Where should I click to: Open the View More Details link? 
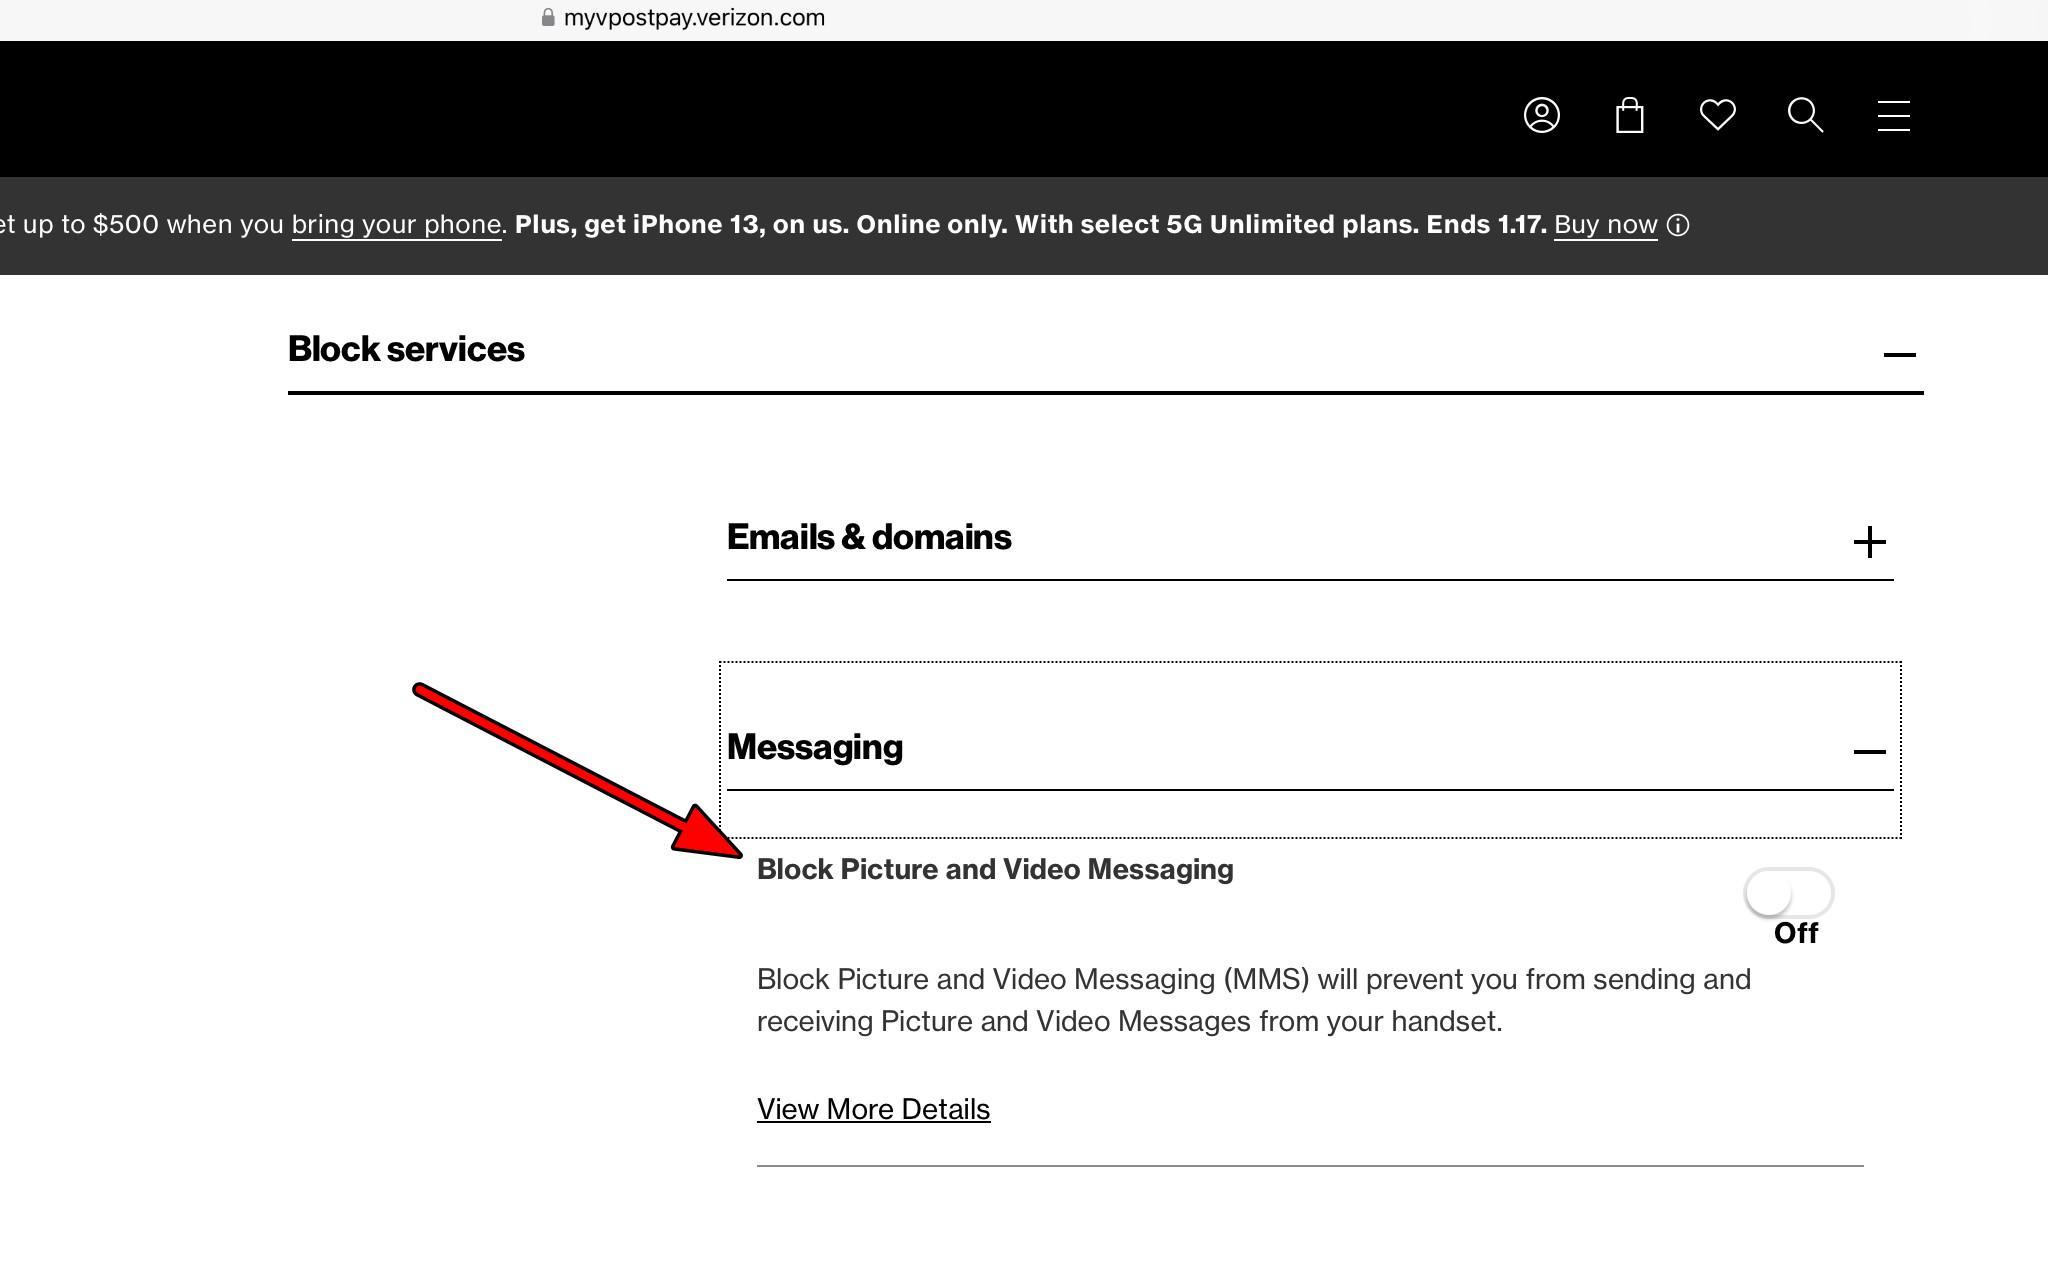872,1109
